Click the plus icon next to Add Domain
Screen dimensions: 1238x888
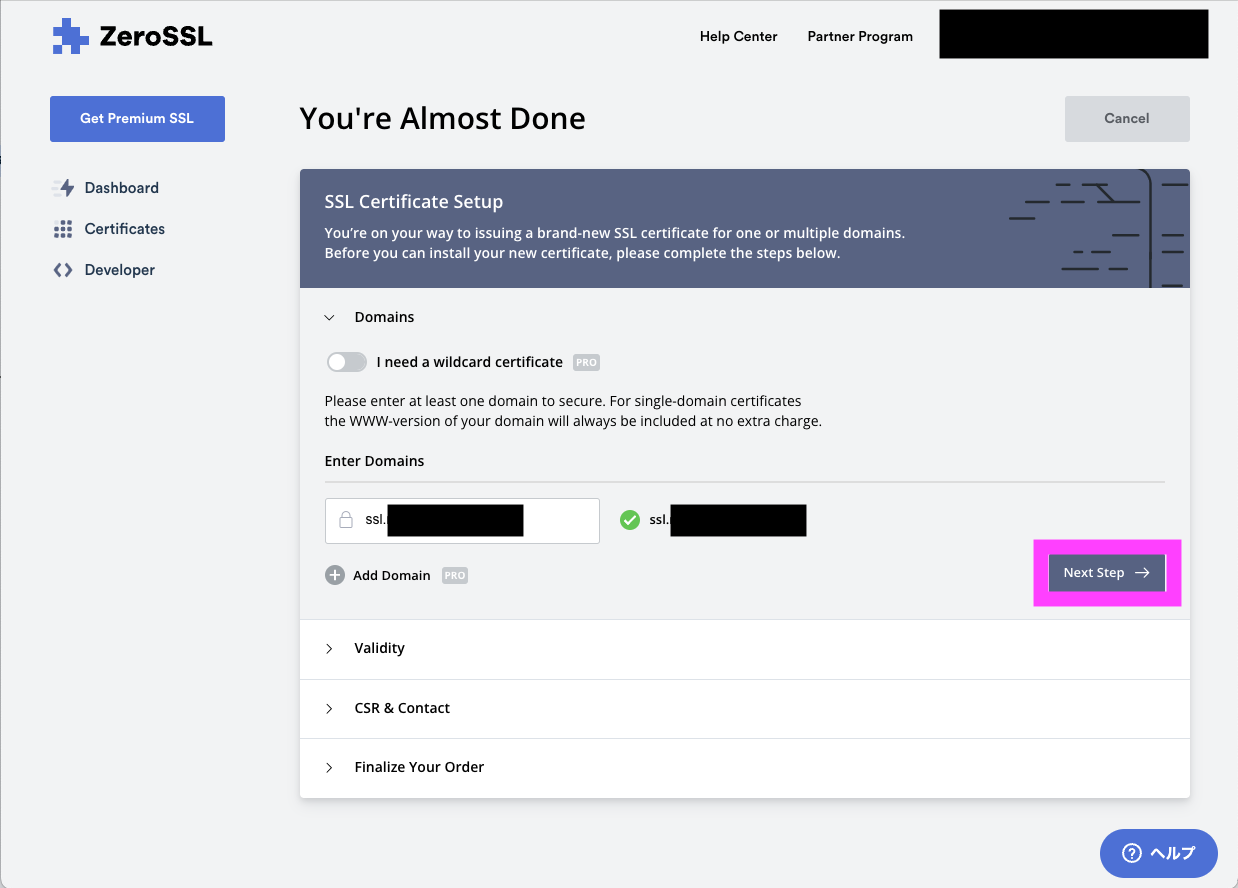[x=334, y=575]
